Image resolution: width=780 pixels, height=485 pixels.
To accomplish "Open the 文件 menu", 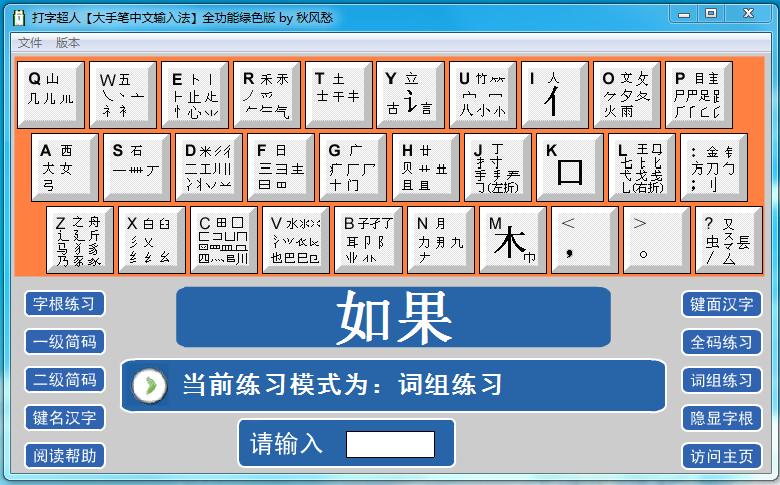I will (29, 43).
